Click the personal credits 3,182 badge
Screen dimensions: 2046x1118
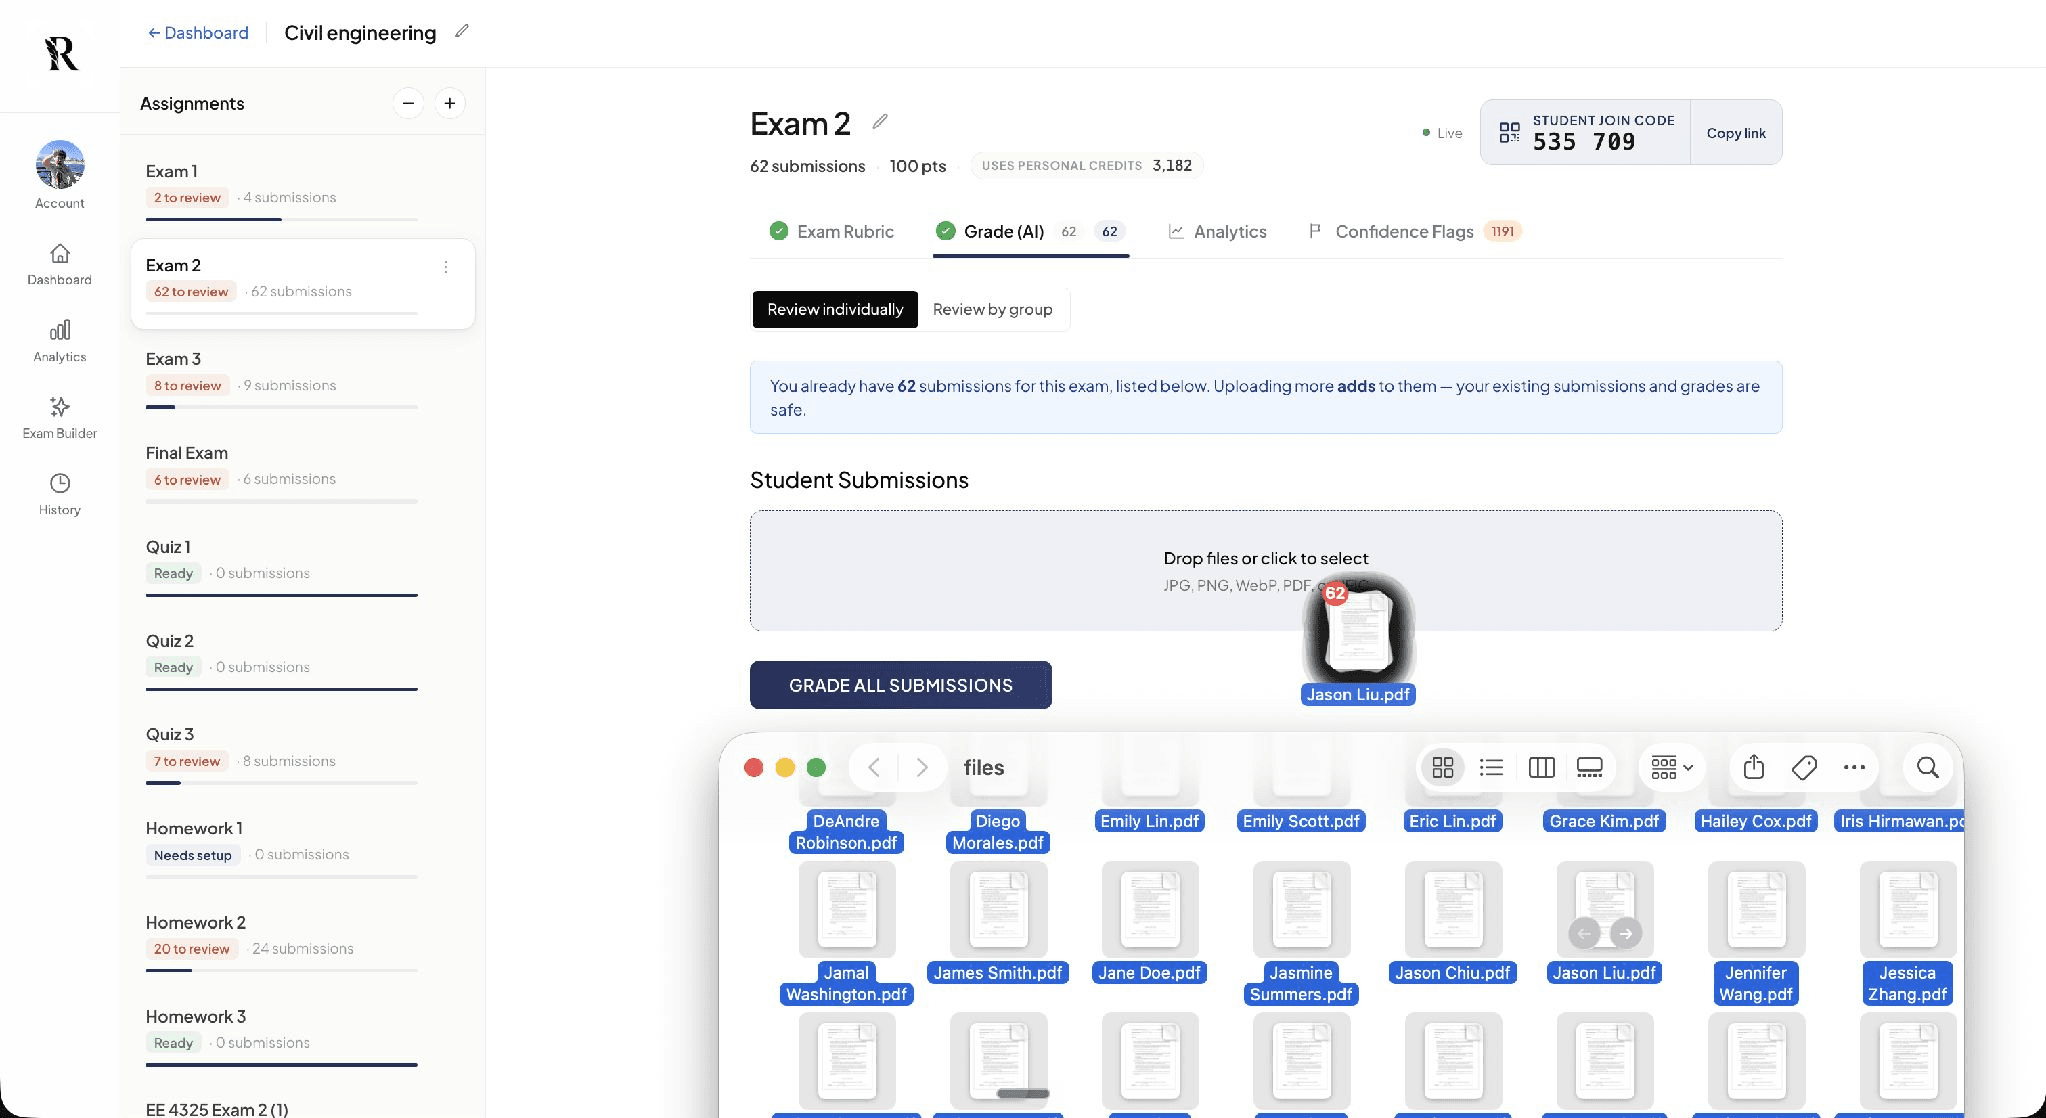[x=1087, y=166]
